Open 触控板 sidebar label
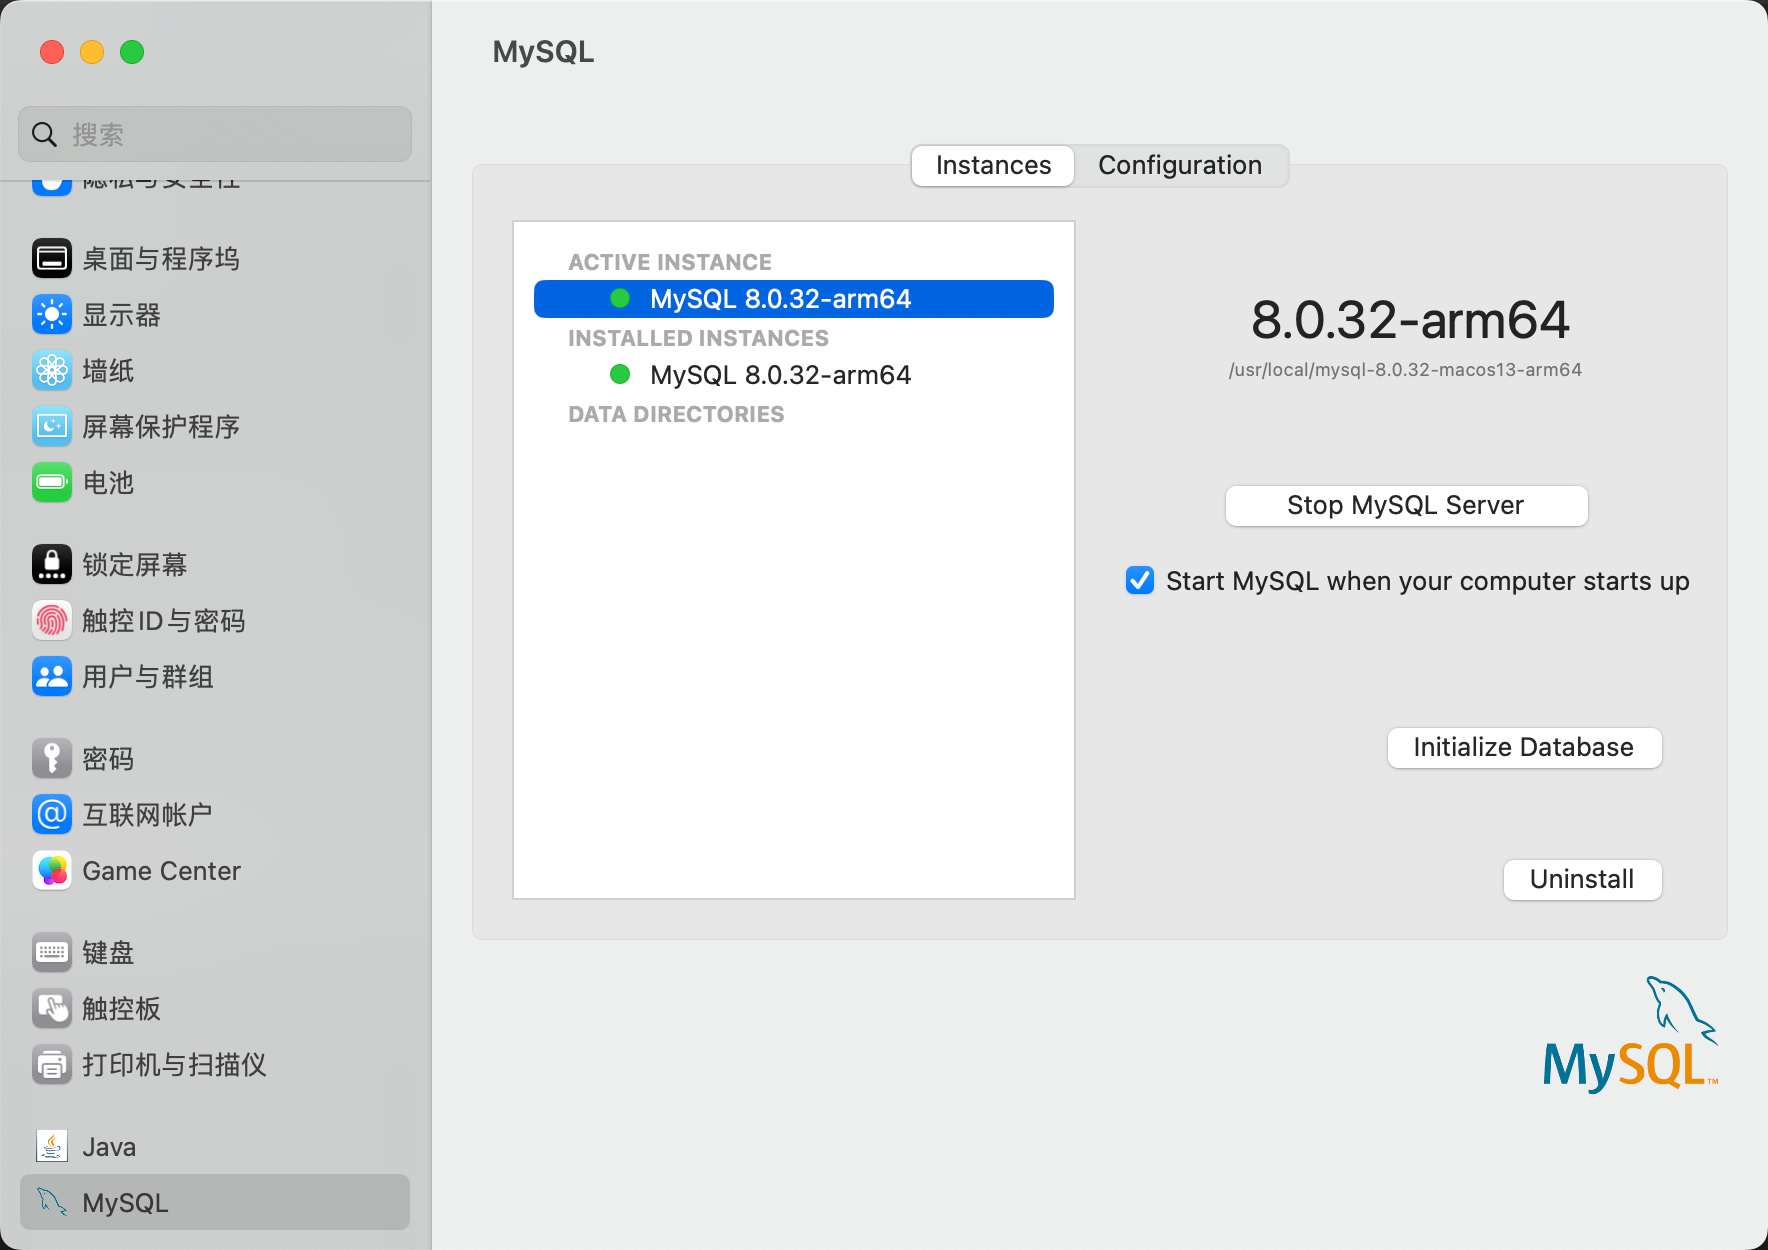This screenshot has width=1768, height=1250. [x=121, y=1009]
